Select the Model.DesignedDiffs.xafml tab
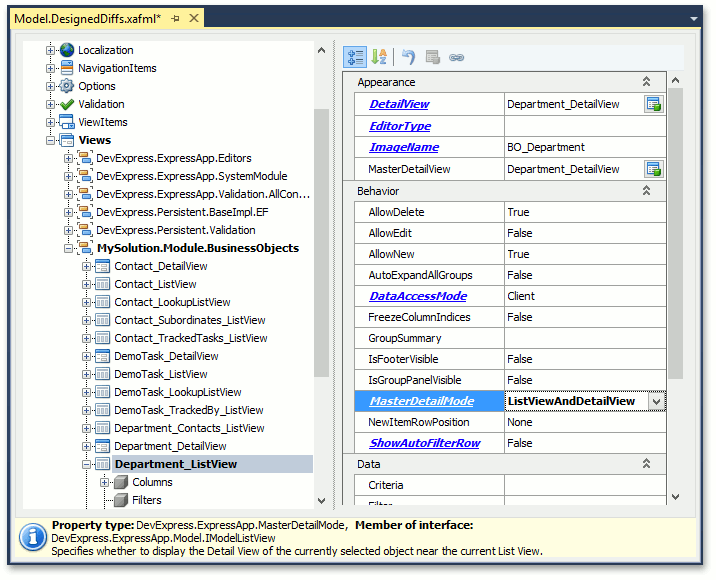Viewport: 716px width, 580px height. (x=87, y=19)
